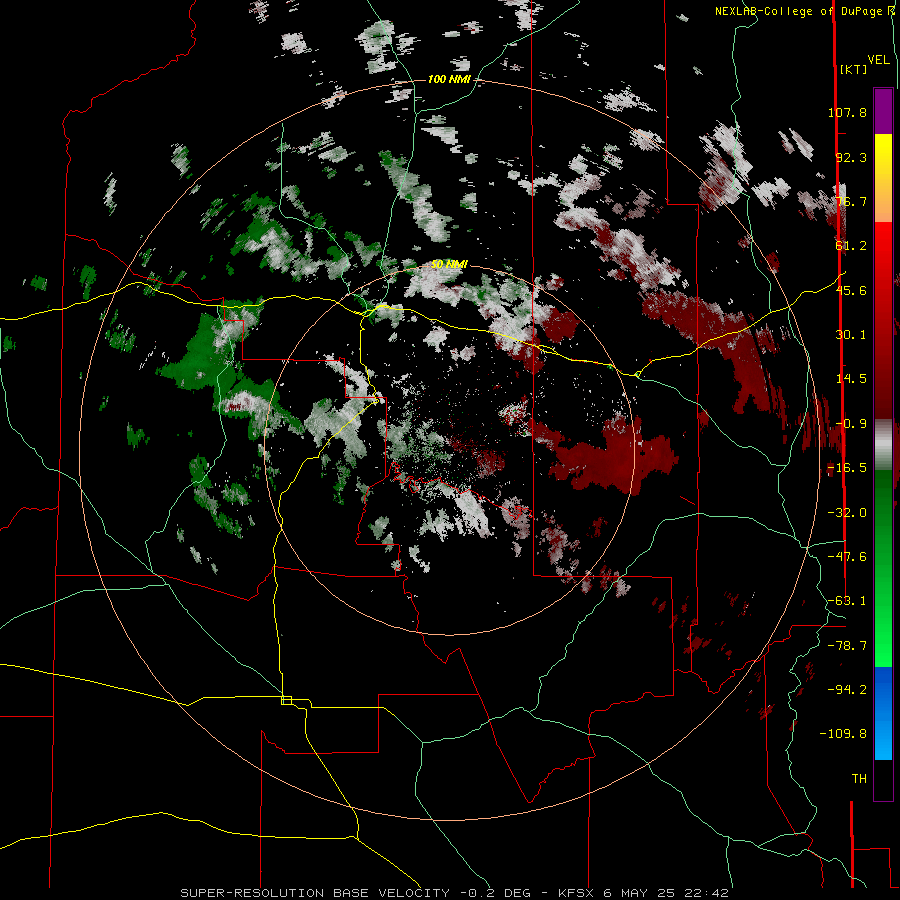
Task: Click the -109.8 value on velocity scale
Action: pos(843,734)
